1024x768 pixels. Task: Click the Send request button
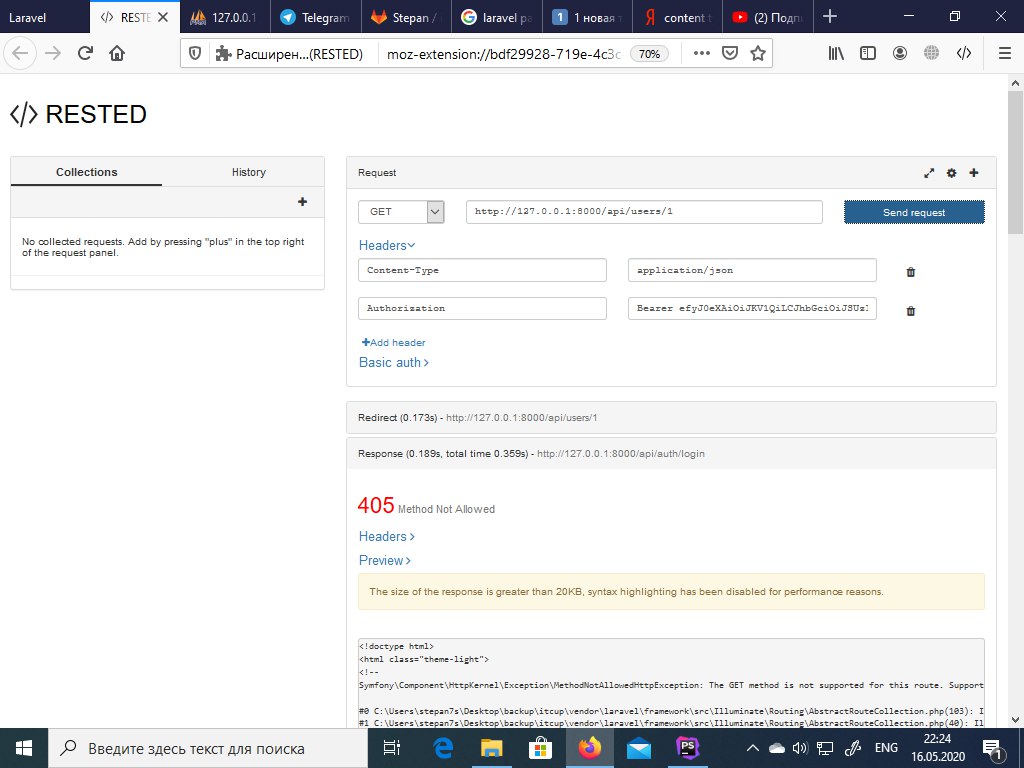pos(914,212)
